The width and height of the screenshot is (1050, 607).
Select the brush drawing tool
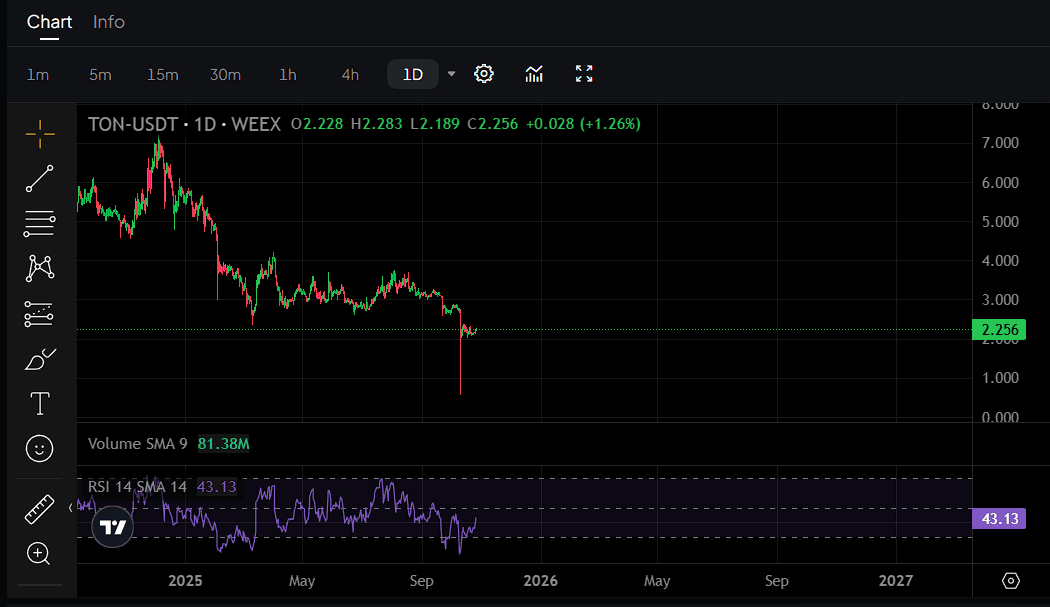[x=39, y=358]
